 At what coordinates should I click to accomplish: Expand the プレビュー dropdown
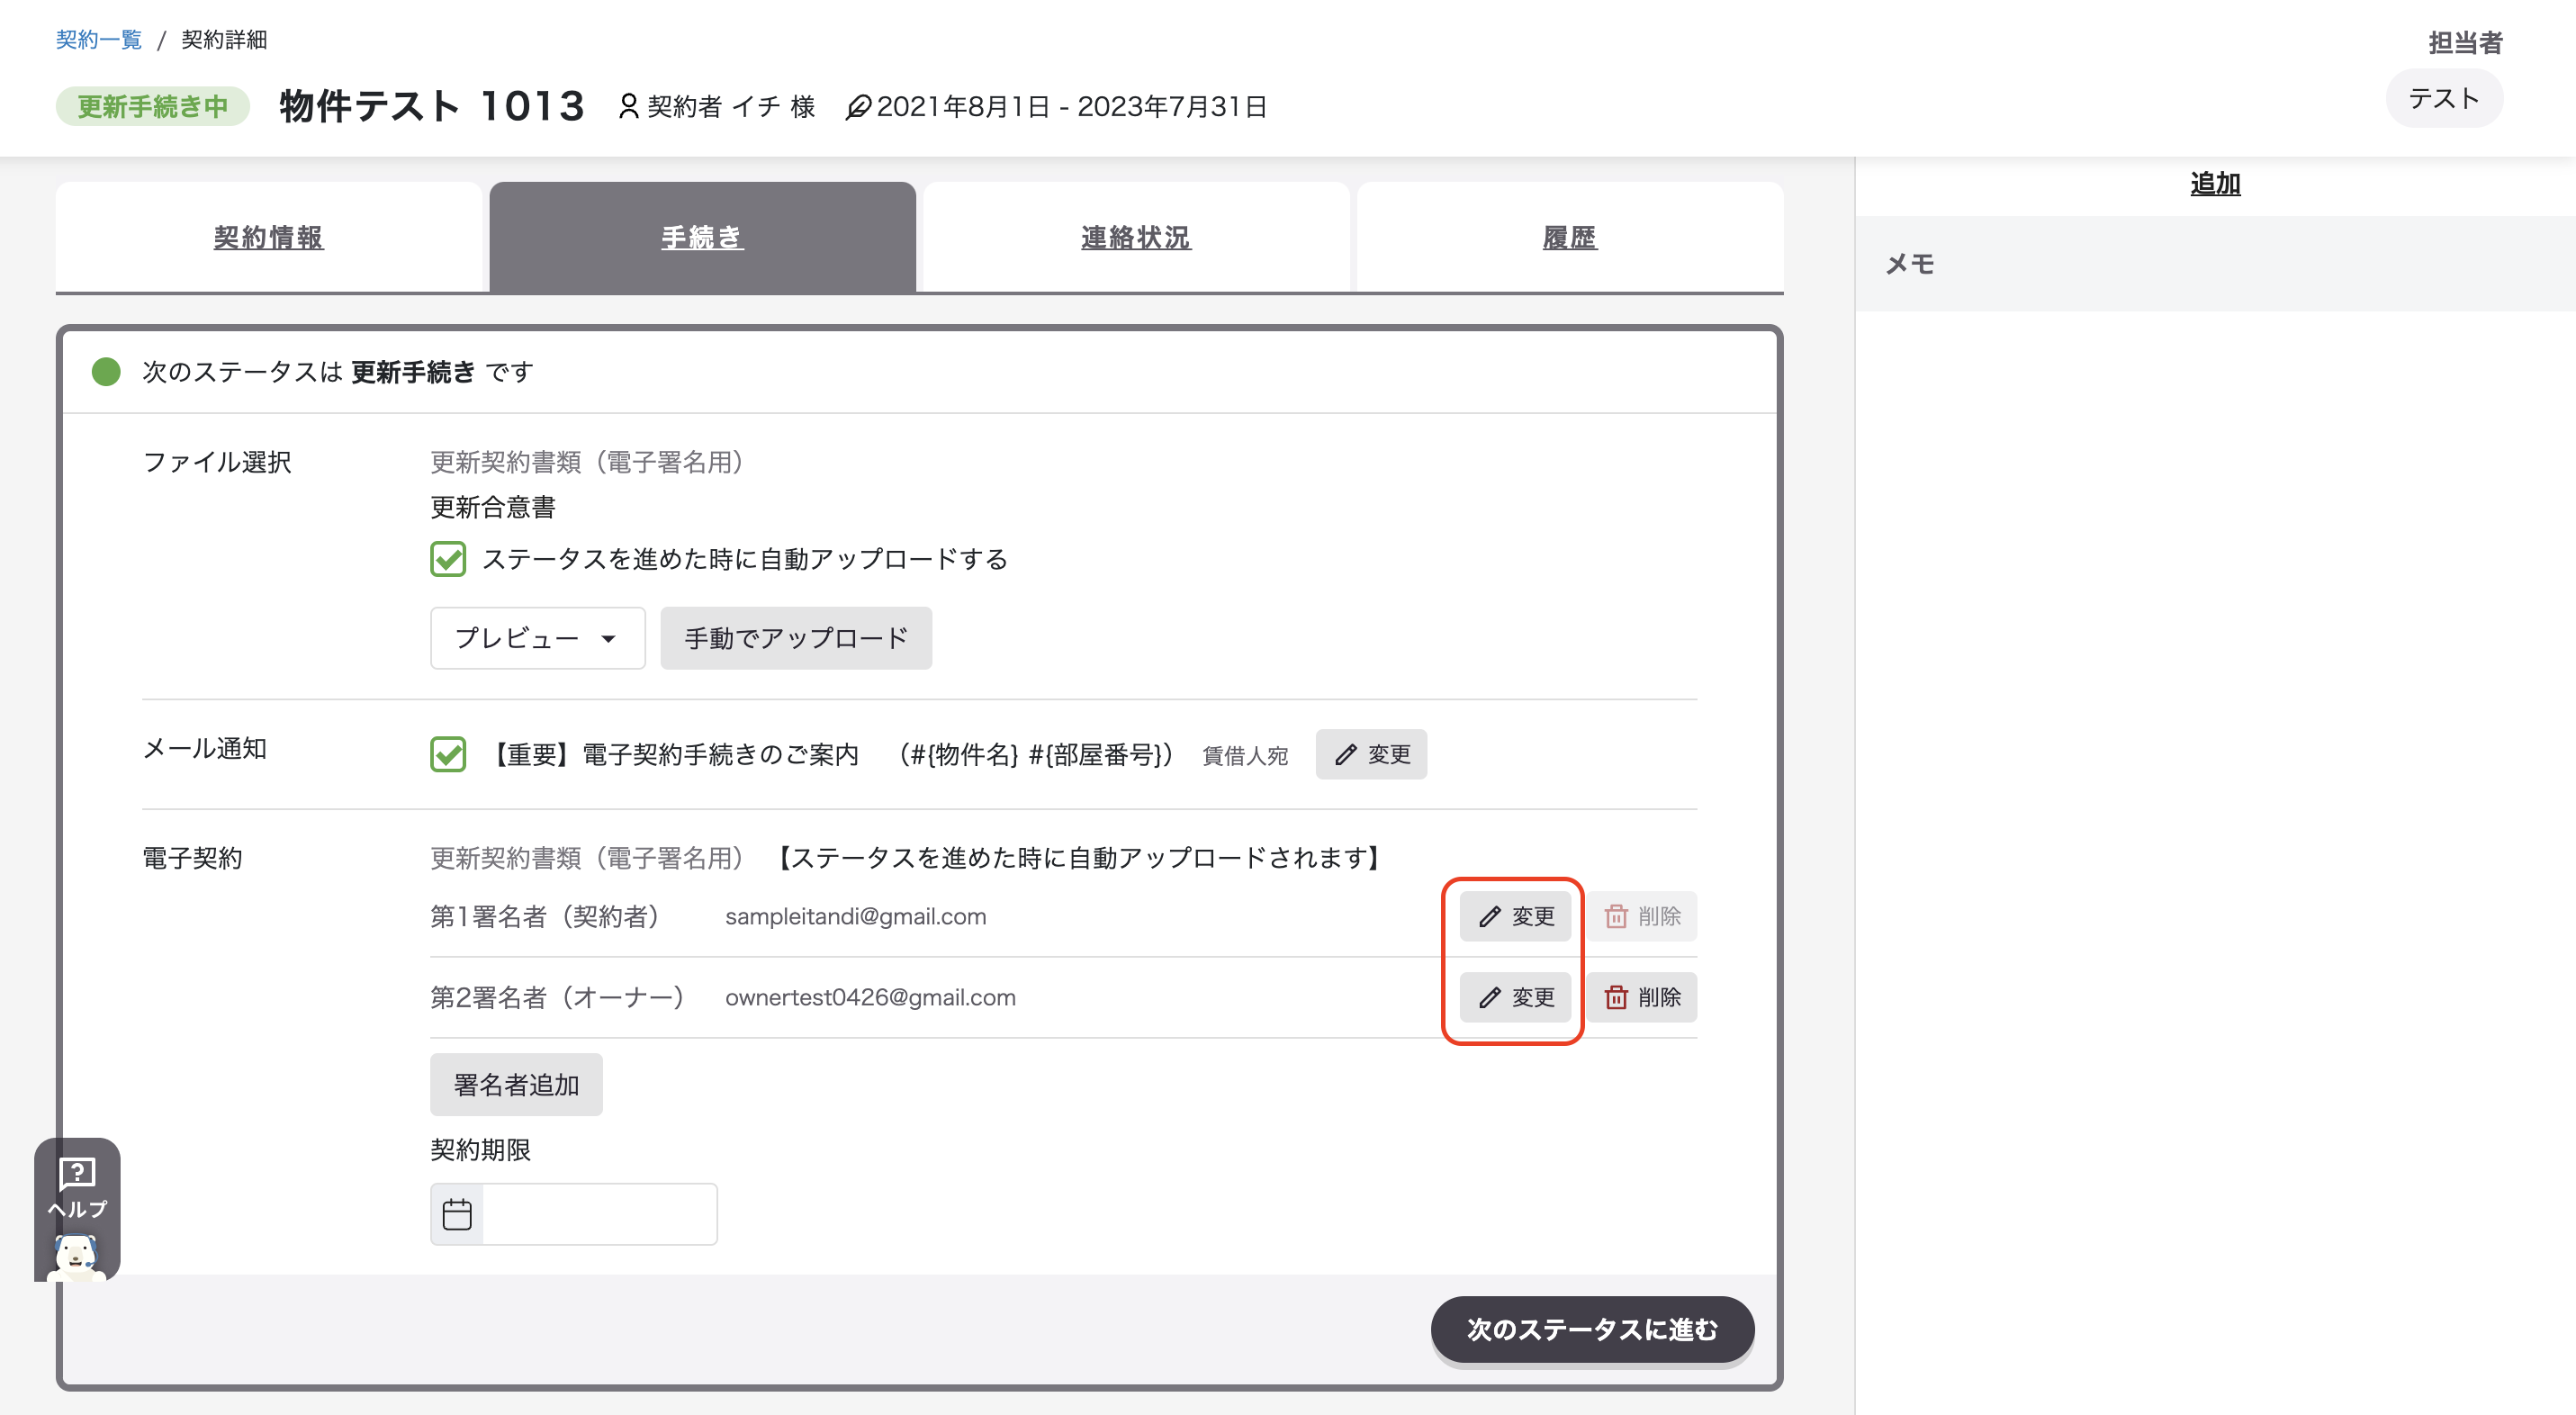click(x=538, y=638)
